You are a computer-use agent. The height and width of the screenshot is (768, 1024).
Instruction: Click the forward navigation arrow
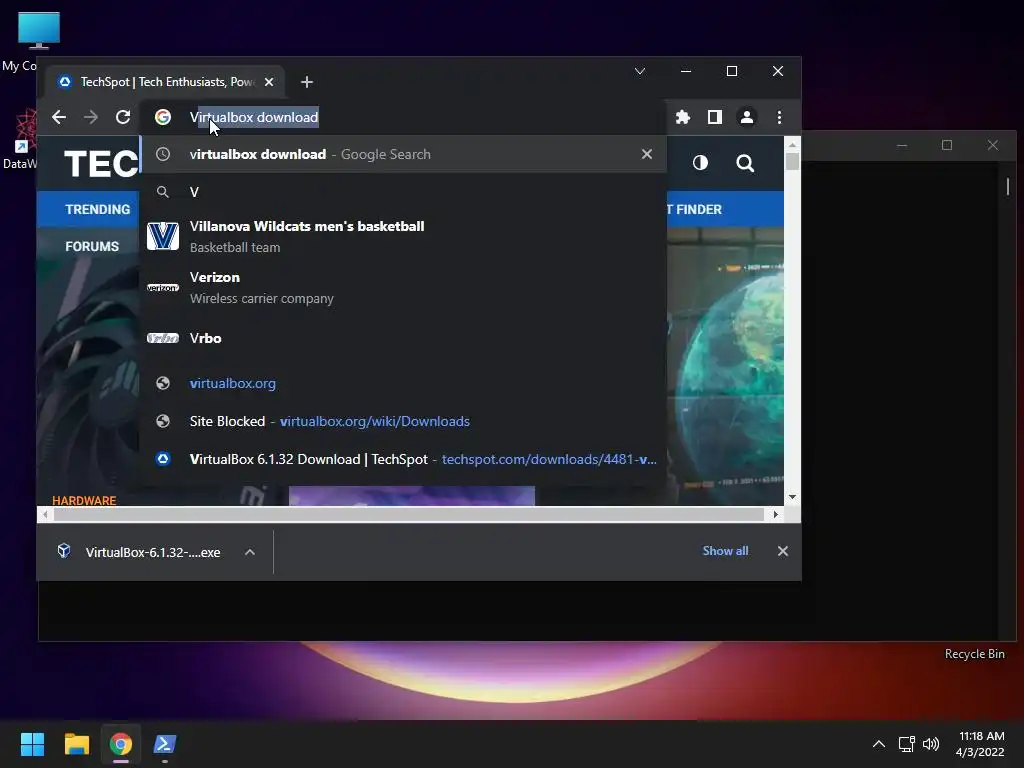point(91,117)
